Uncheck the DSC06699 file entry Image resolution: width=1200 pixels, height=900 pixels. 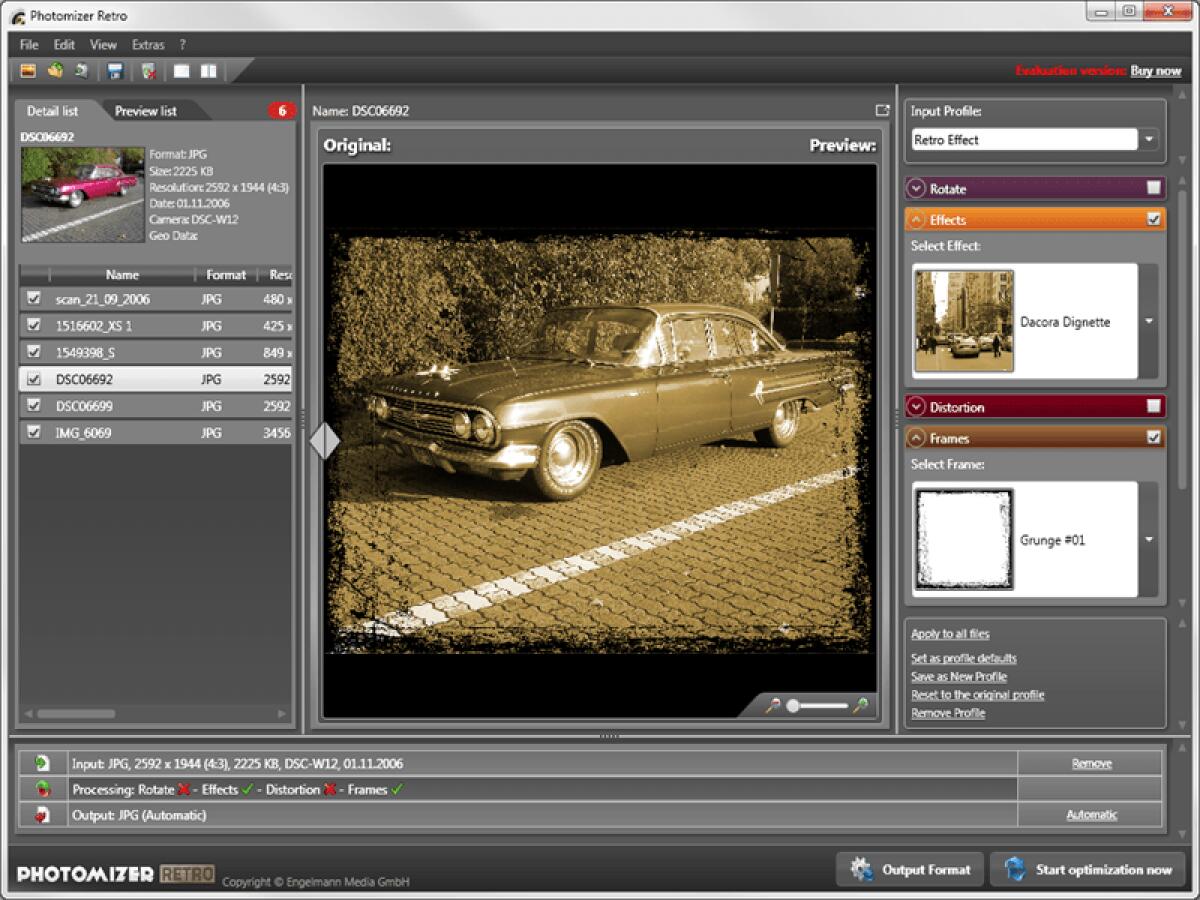pyautogui.click(x=34, y=406)
